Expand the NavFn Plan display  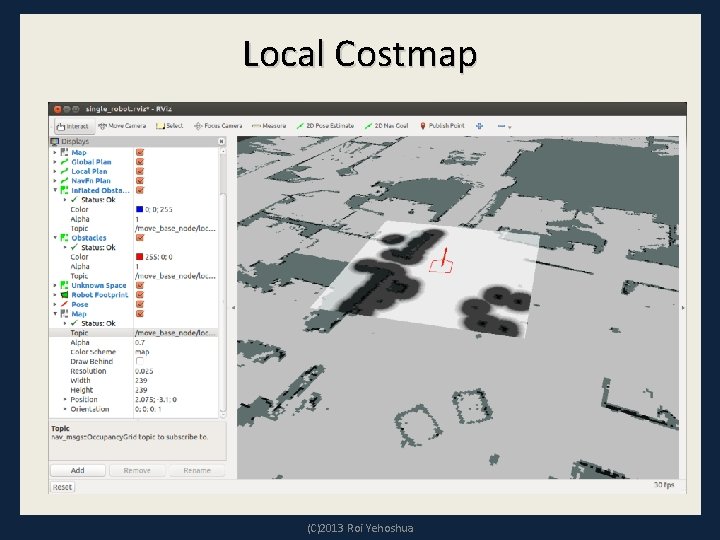[55, 181]
